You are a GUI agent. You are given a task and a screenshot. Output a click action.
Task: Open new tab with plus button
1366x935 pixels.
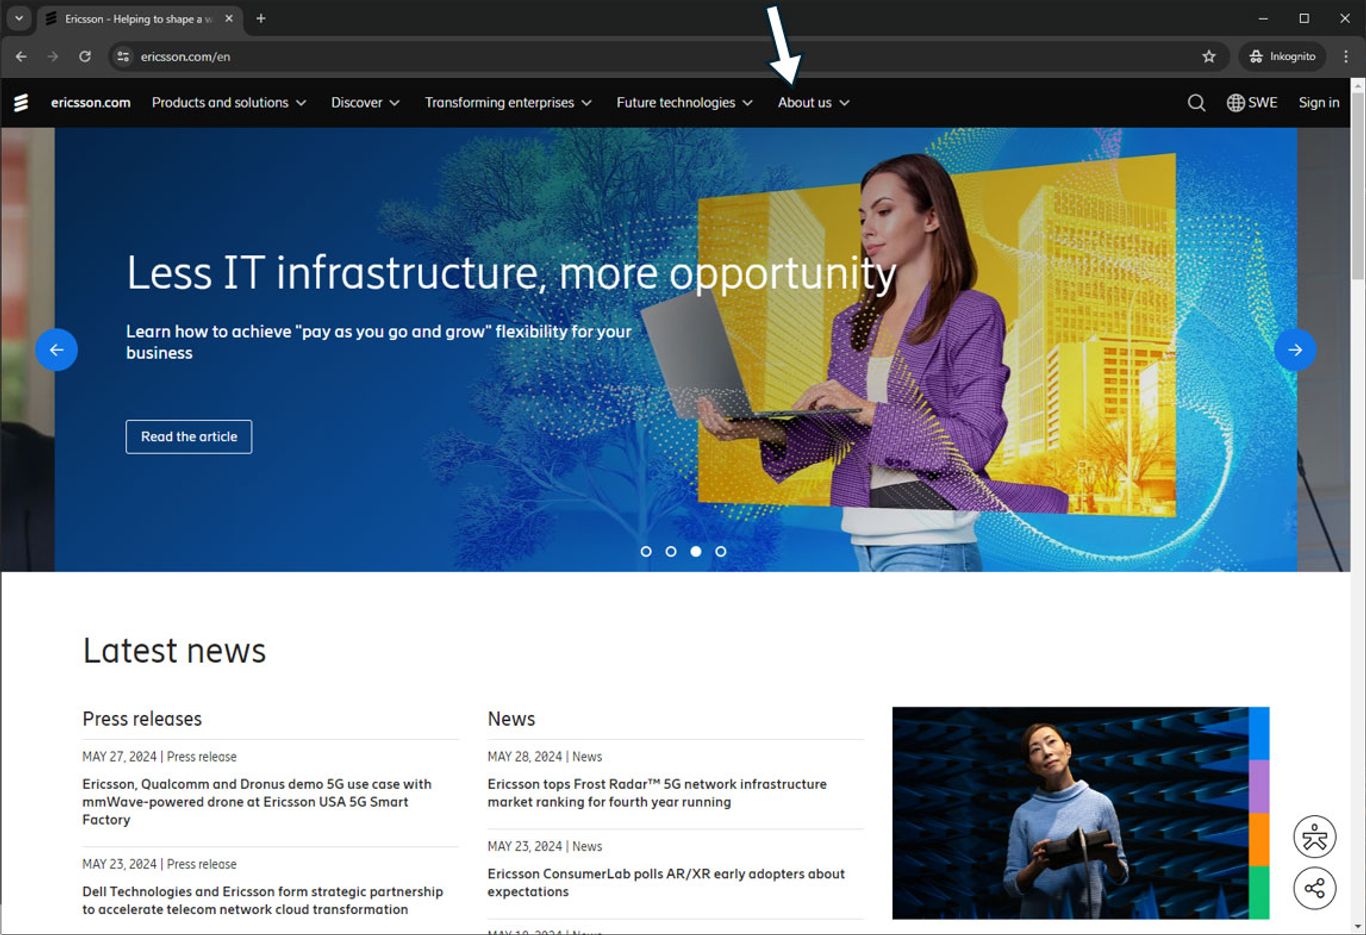pyautogui.click(x=261, y=18)
